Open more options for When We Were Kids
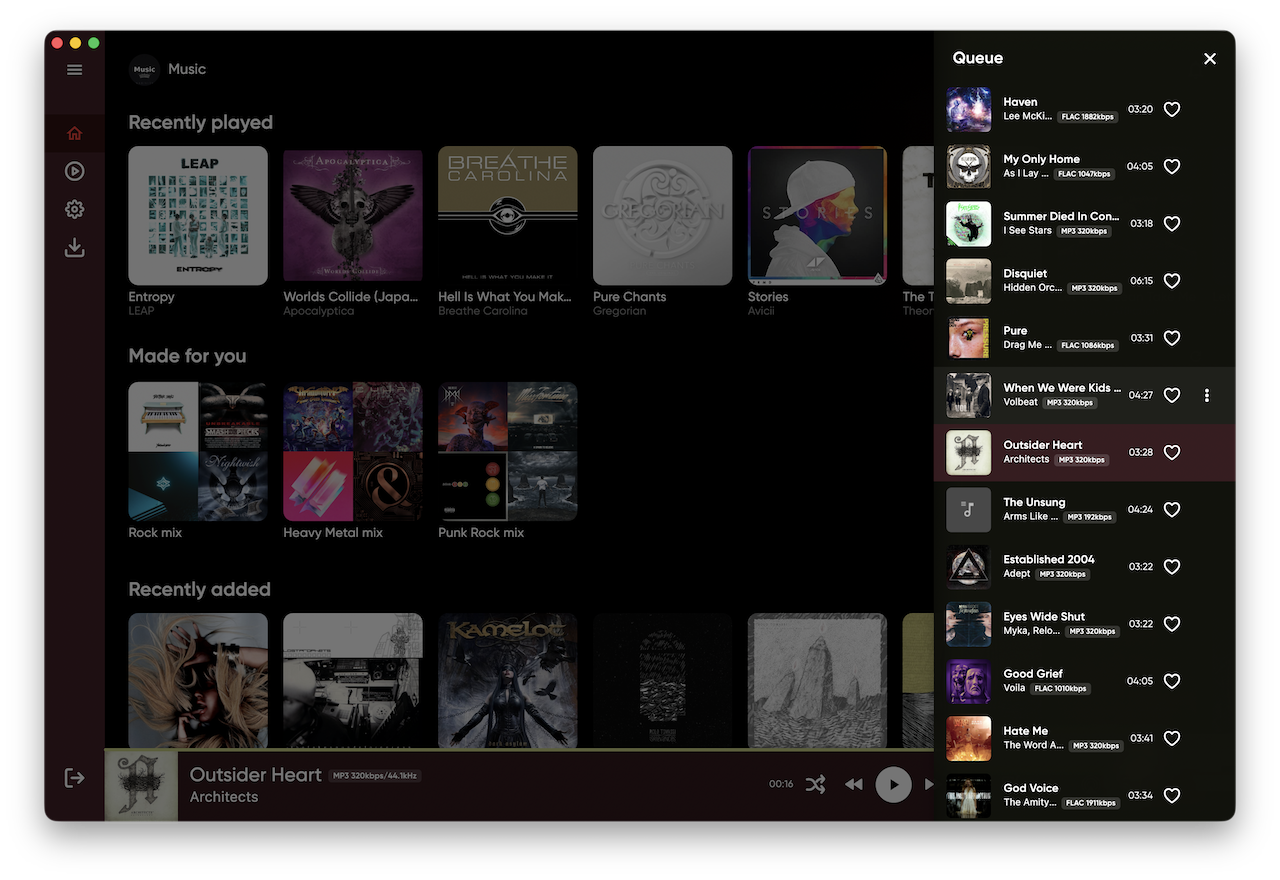 tap(1207, 395)
